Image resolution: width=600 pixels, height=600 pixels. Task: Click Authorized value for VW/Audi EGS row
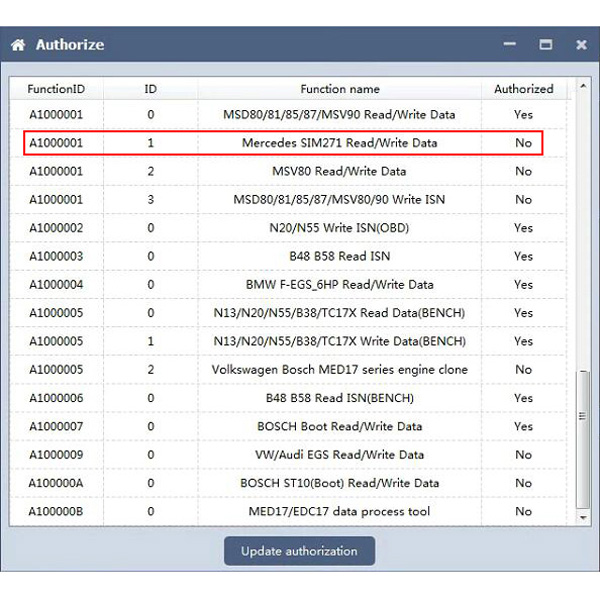(523, 455)
